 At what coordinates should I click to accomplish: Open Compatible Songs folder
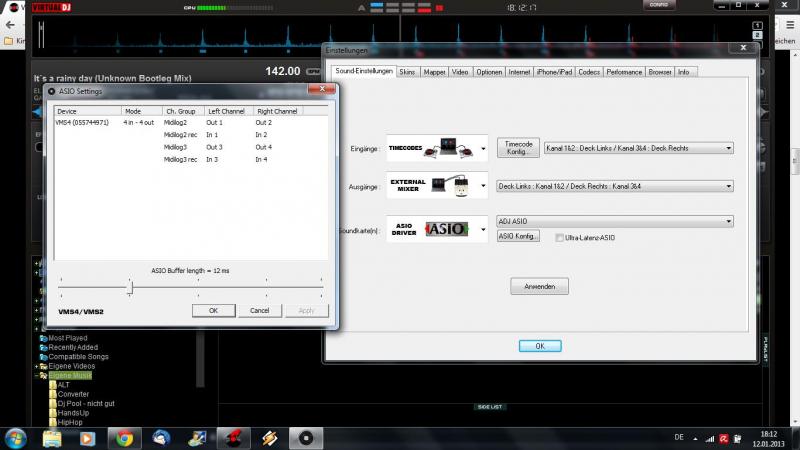click(x=79, y=357)
